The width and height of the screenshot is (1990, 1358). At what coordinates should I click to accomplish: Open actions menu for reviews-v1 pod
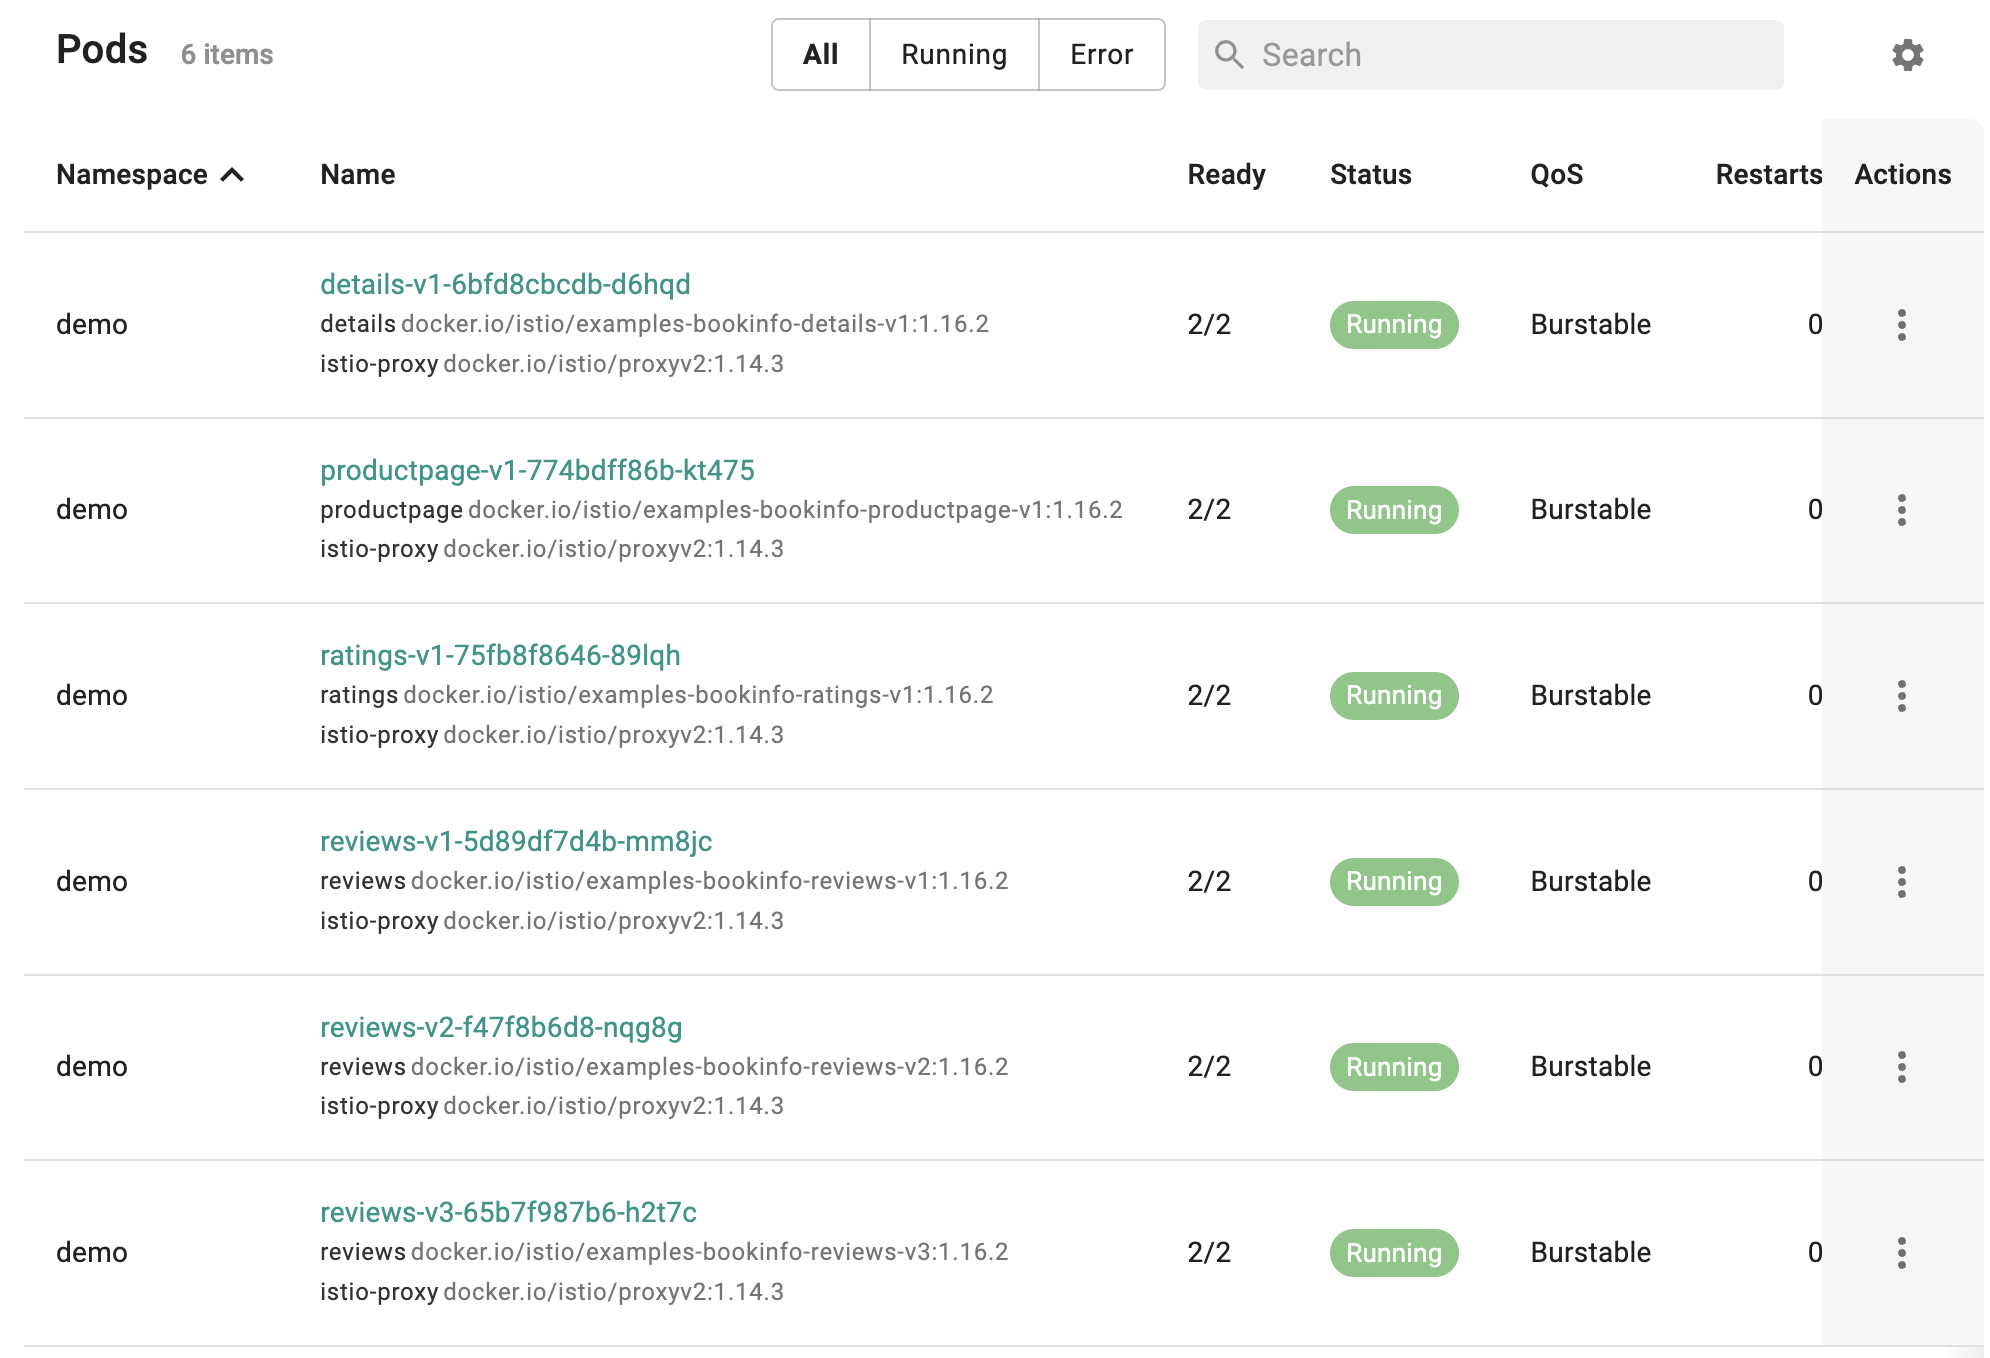[1901, 882]
